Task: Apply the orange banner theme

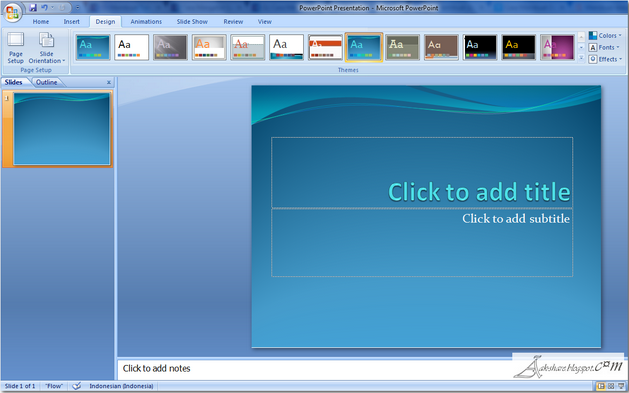Action: (x=325, y=47)
